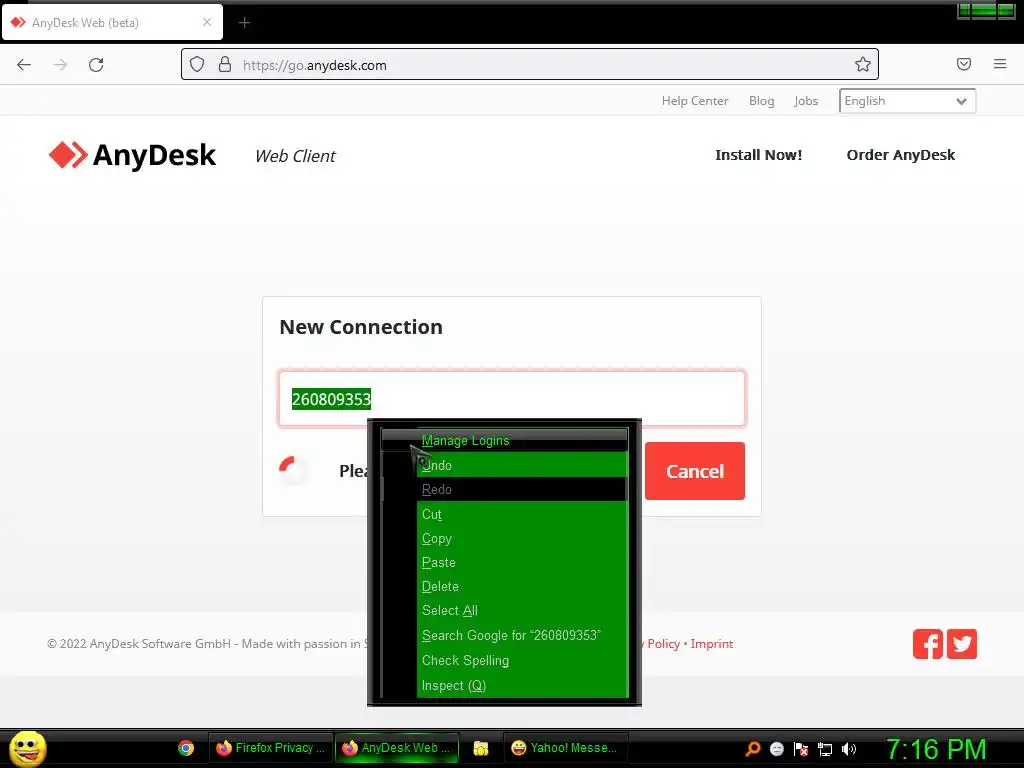The width and height of the screenshot is (1024, 768).
Task: Open the Save to Pocket icon
Action: [x=964, y=64]
